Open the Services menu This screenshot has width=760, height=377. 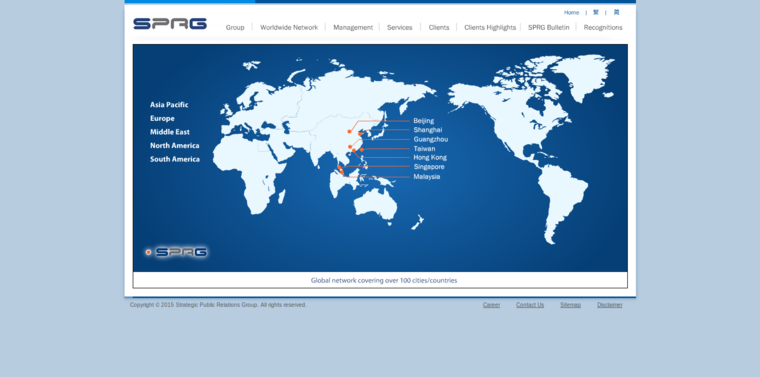tap(399, 28)
